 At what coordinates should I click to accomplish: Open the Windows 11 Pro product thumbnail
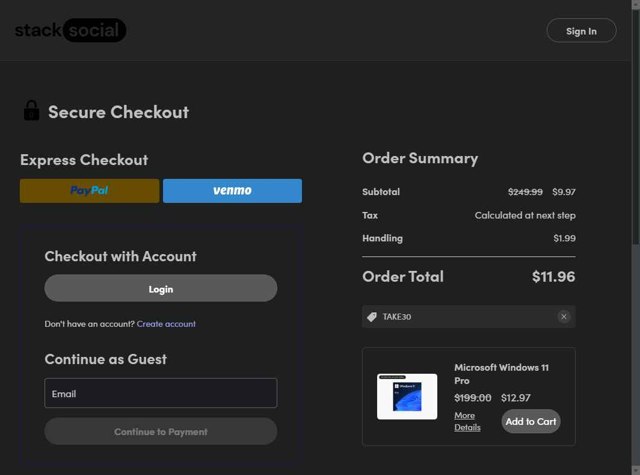[x=407, y=397]
